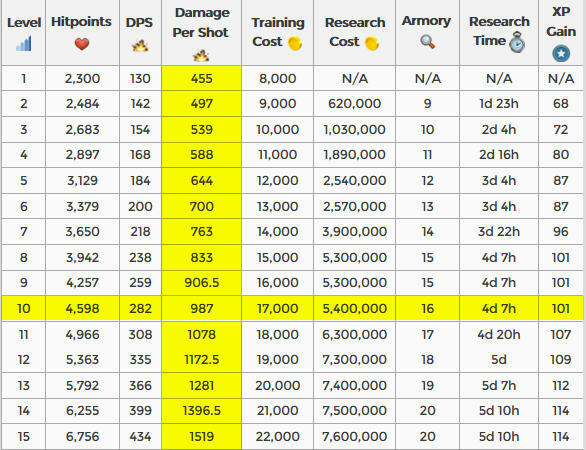This screenshot has width=586, height=450.
Task: Click the yellow 455 damage cell
Action: [x=201, y=78]
